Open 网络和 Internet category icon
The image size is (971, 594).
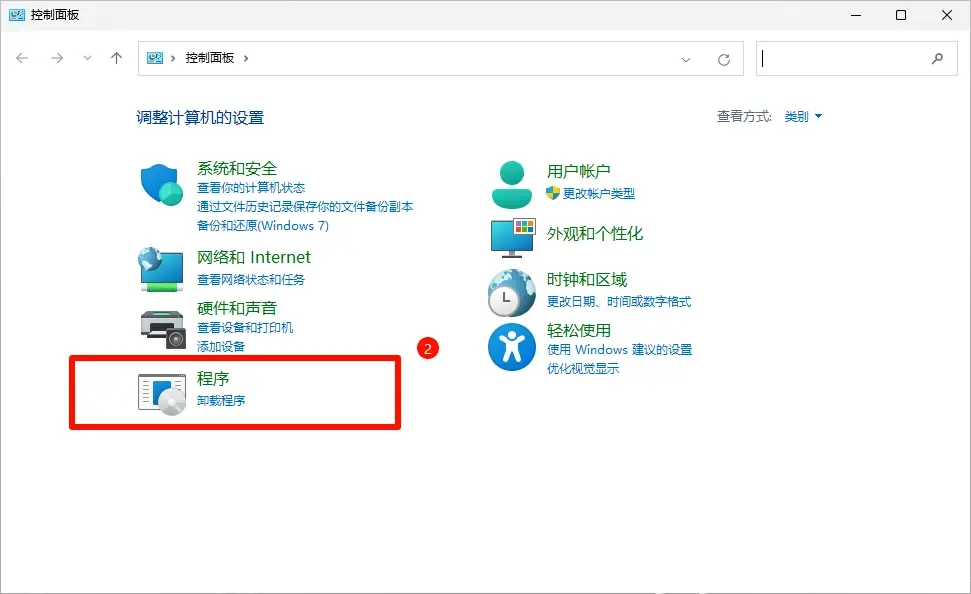160,270
